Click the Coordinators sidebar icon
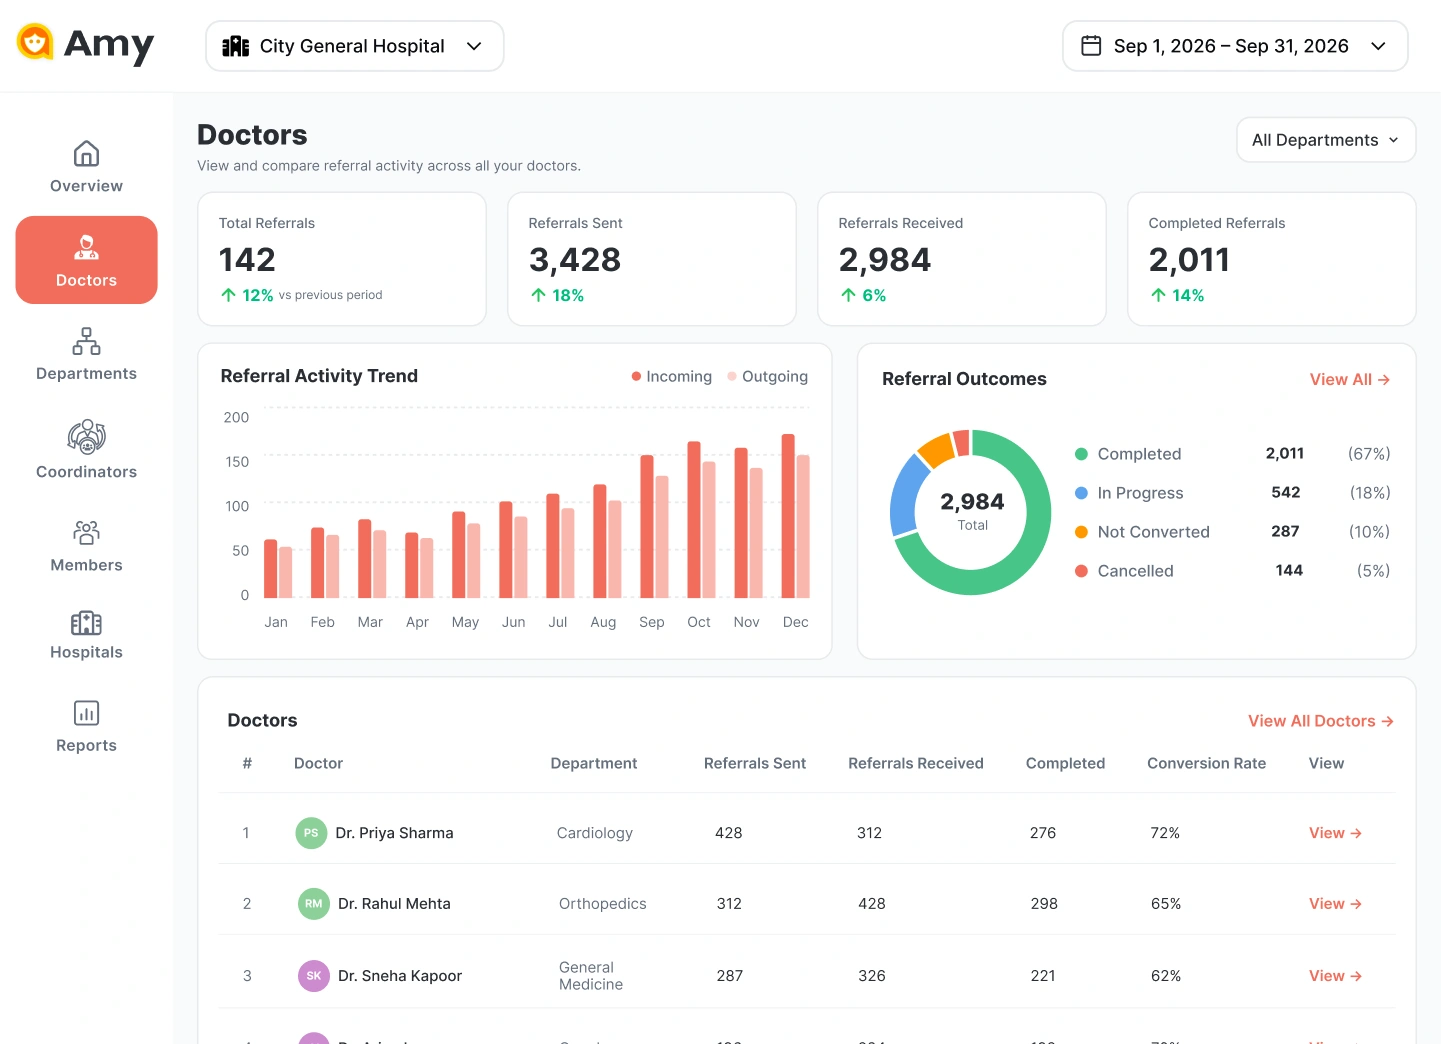 86,437
